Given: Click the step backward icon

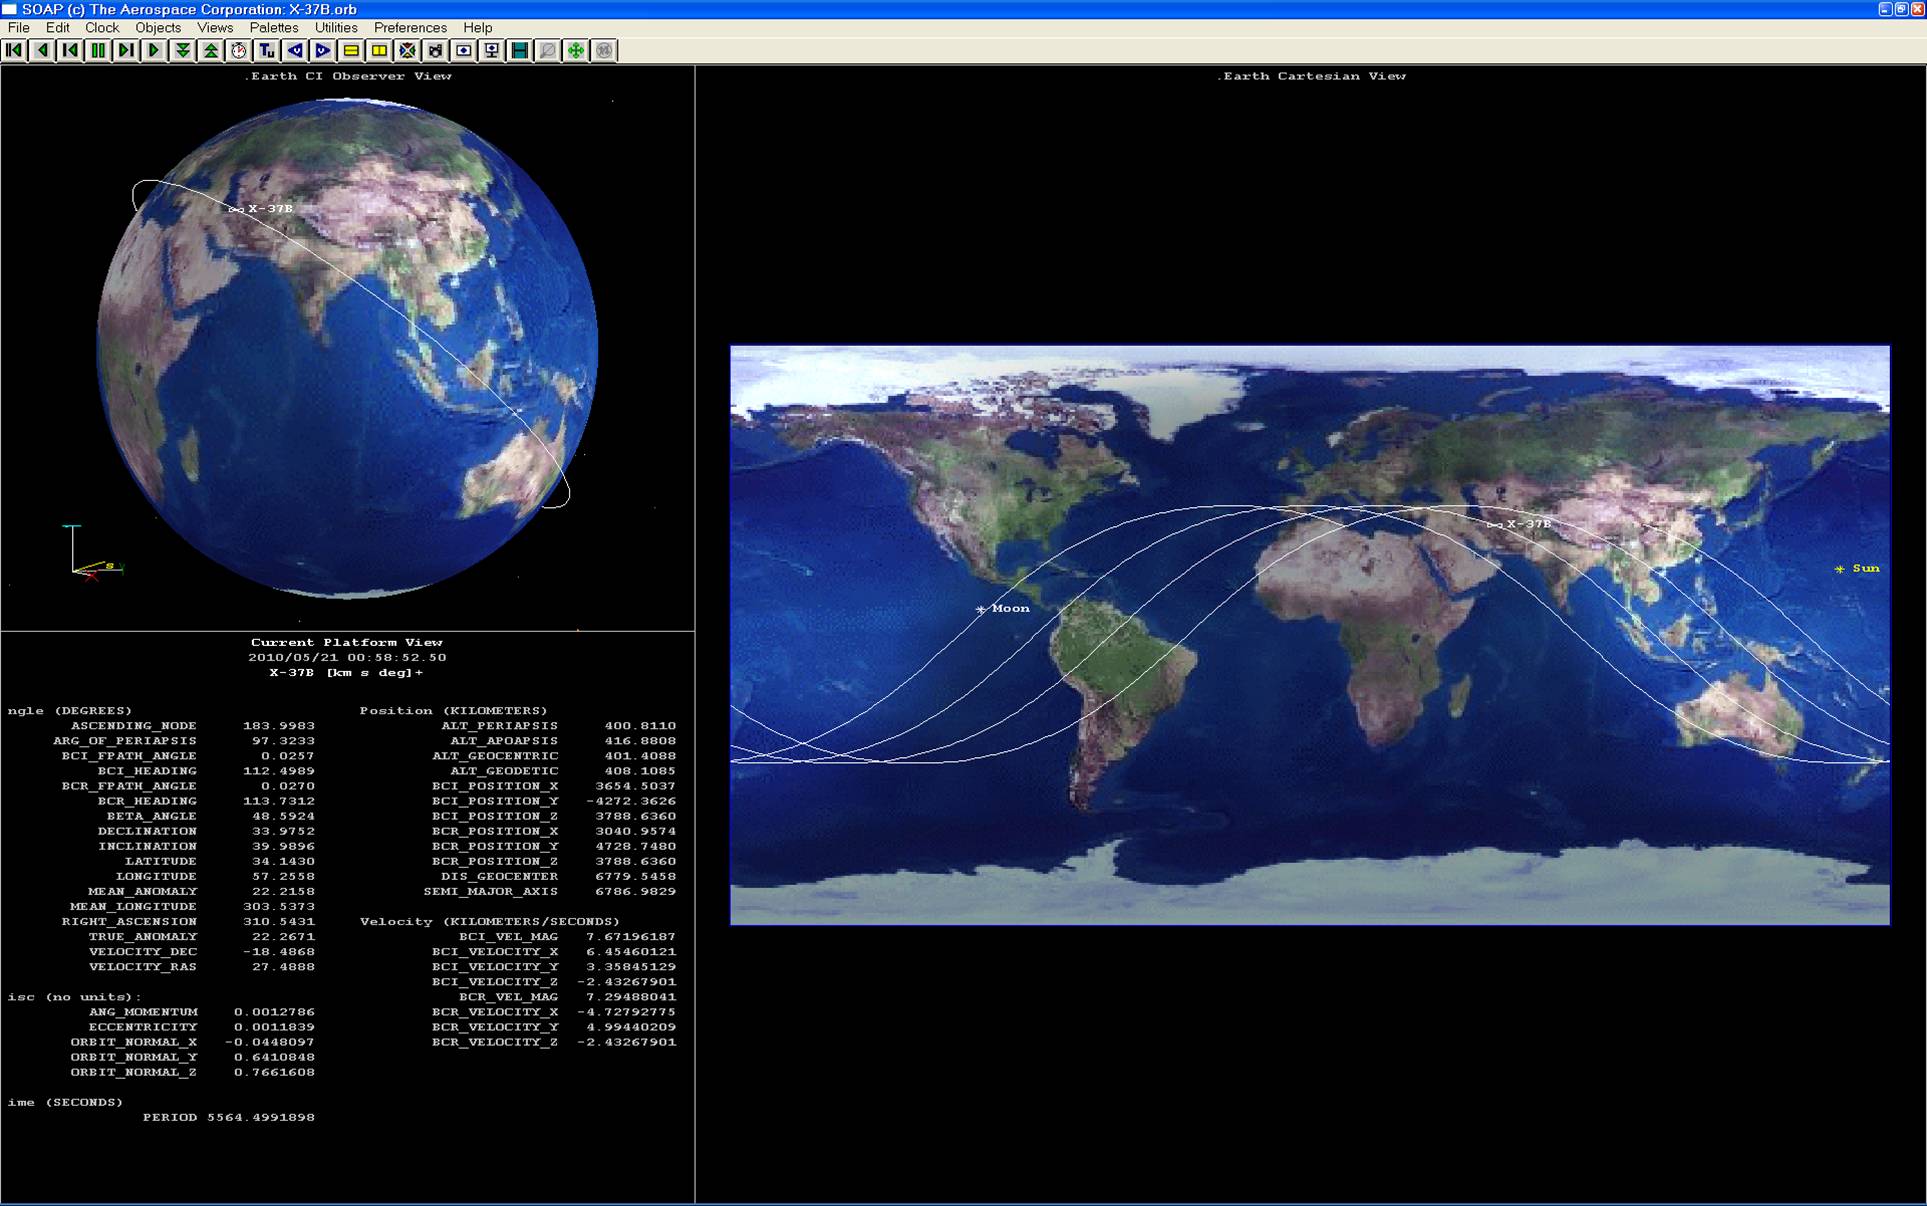Looking at the screenshot, I should 70,50.
